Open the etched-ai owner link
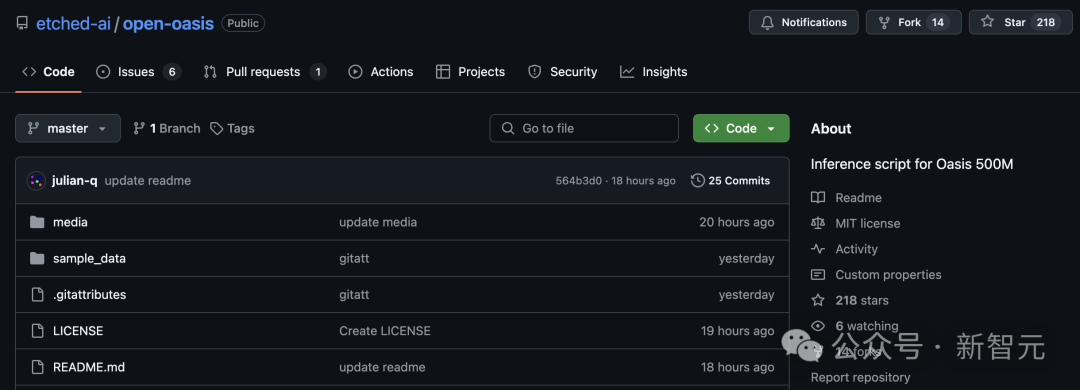This screenshot has width=1080, height=390. pyautogui.click(x=74, y=23)
